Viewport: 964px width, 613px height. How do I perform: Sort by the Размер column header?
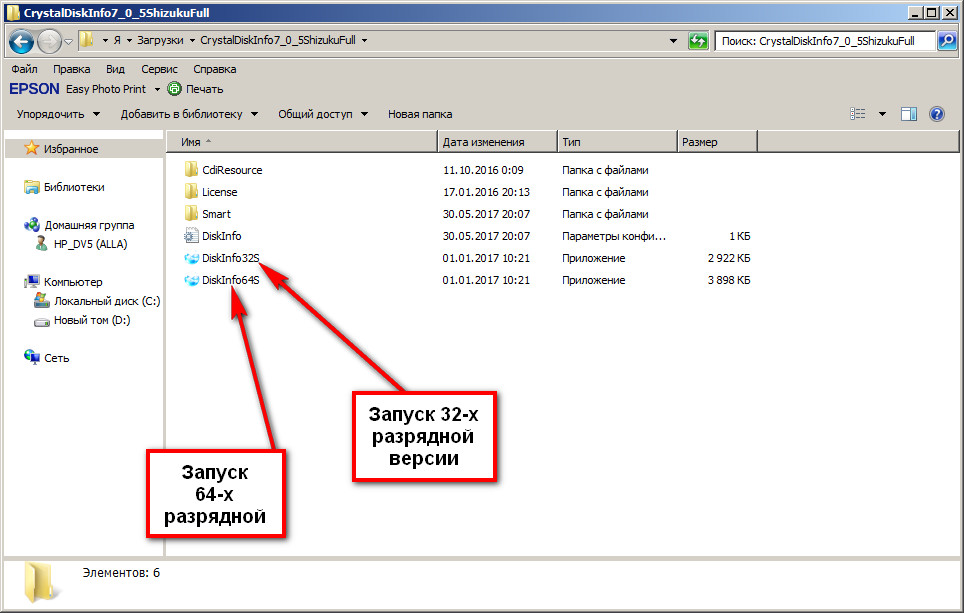coord(717,142)
